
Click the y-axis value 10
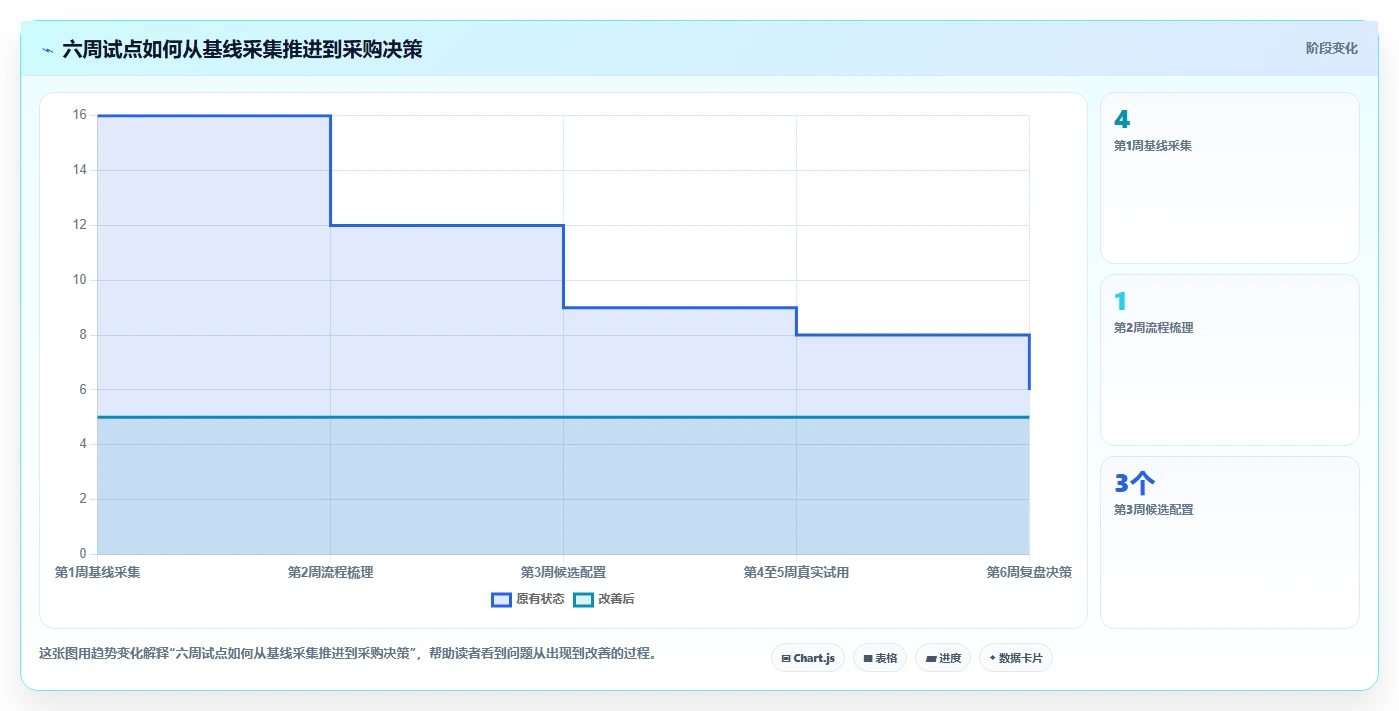pos(80,280)
